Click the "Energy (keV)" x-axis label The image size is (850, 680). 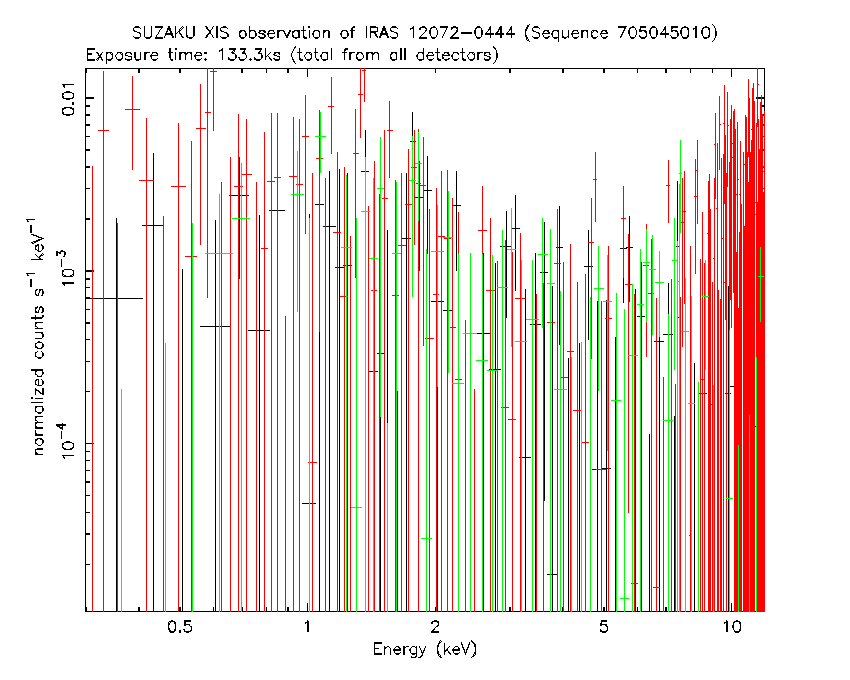point(424,649)
